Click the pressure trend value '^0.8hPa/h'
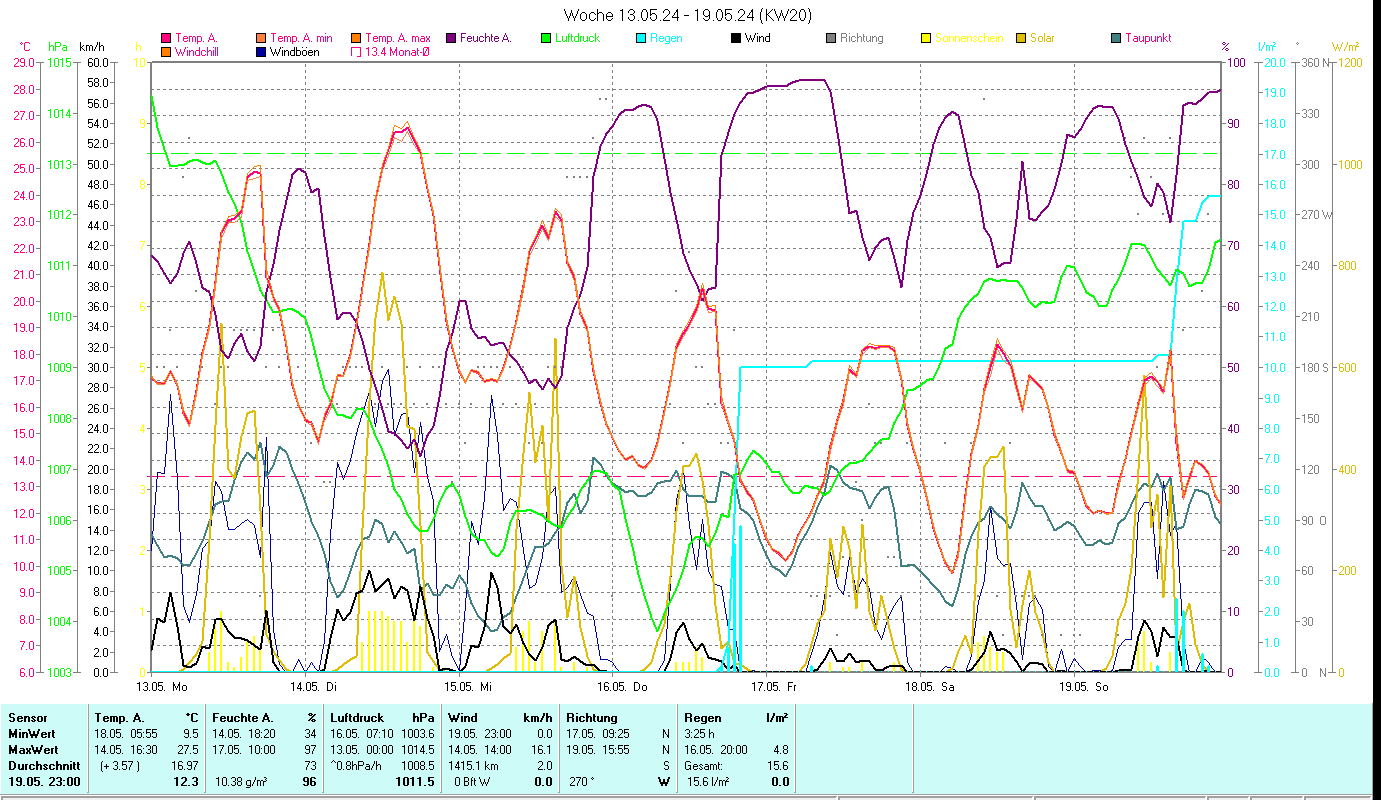The image size is (1381, 800). [358, 766]
